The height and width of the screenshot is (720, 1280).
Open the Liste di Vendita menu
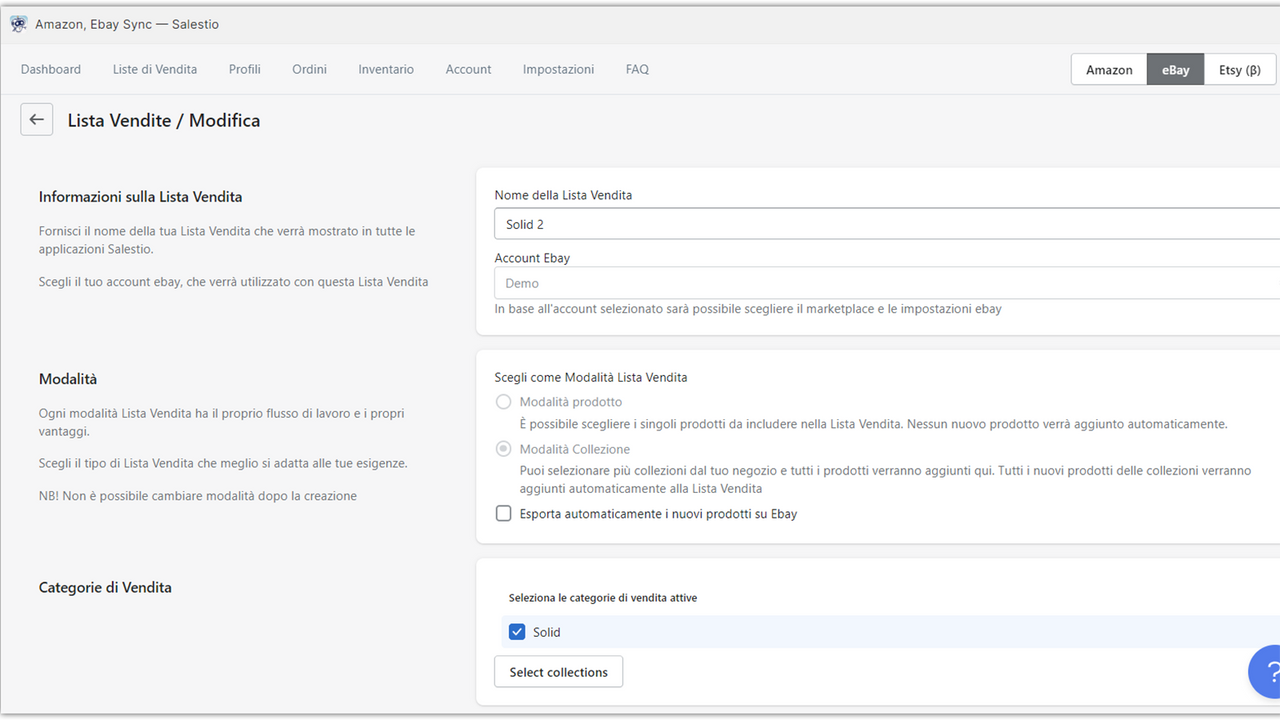click(x=155, y=69)
